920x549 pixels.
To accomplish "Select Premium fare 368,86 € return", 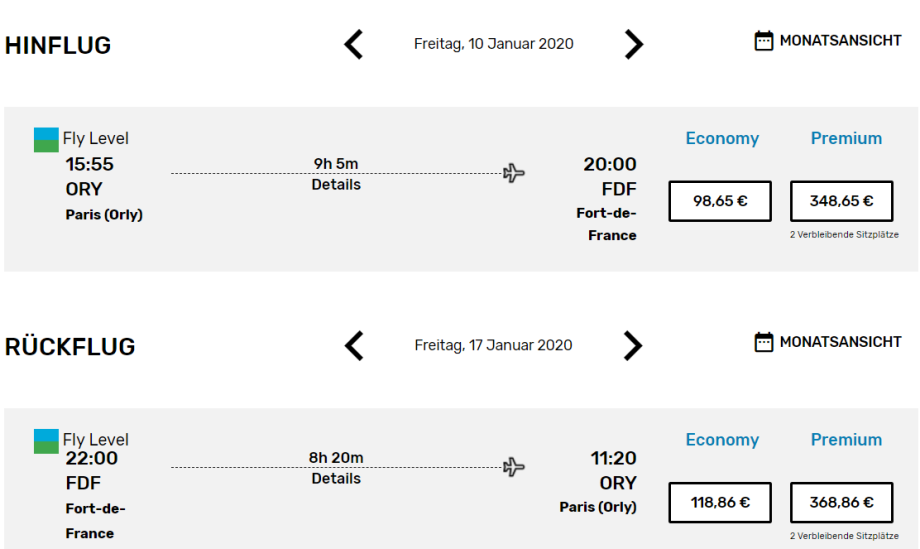I will point(841,502).
